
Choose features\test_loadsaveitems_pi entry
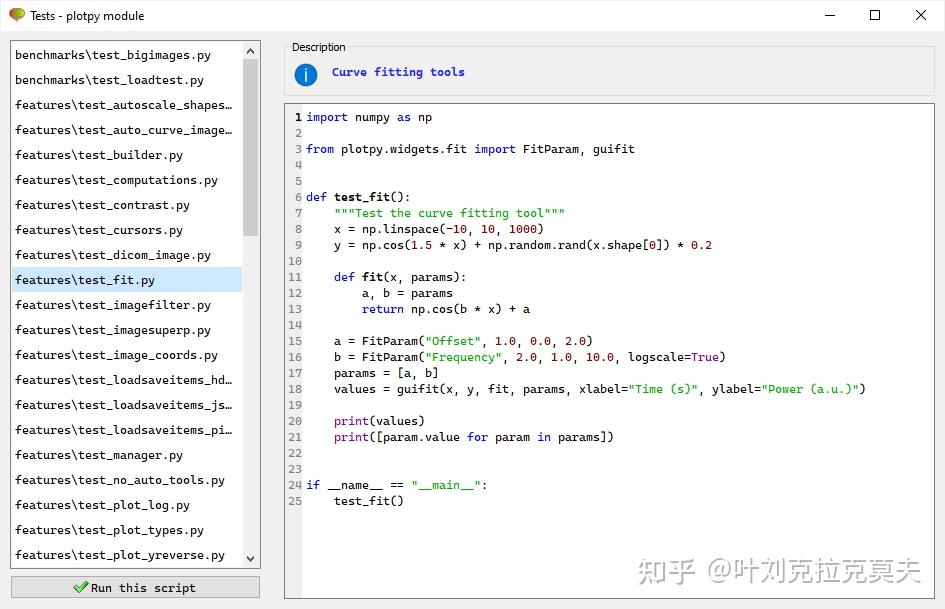127,430
